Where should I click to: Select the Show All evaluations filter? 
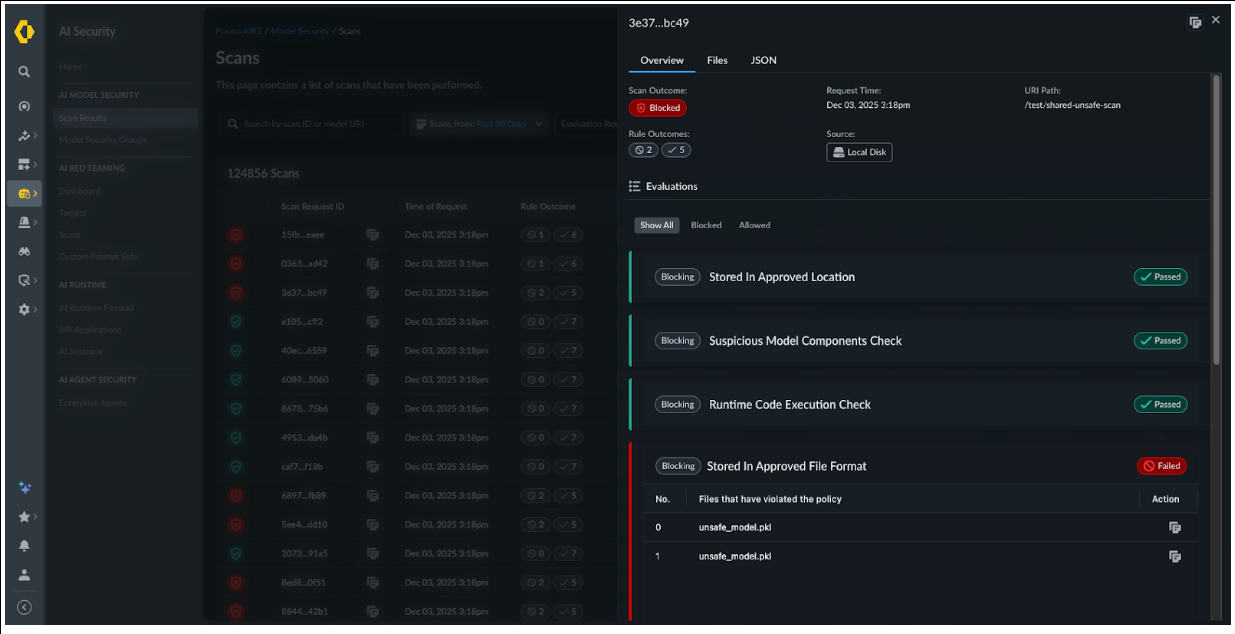click(656, 225)
